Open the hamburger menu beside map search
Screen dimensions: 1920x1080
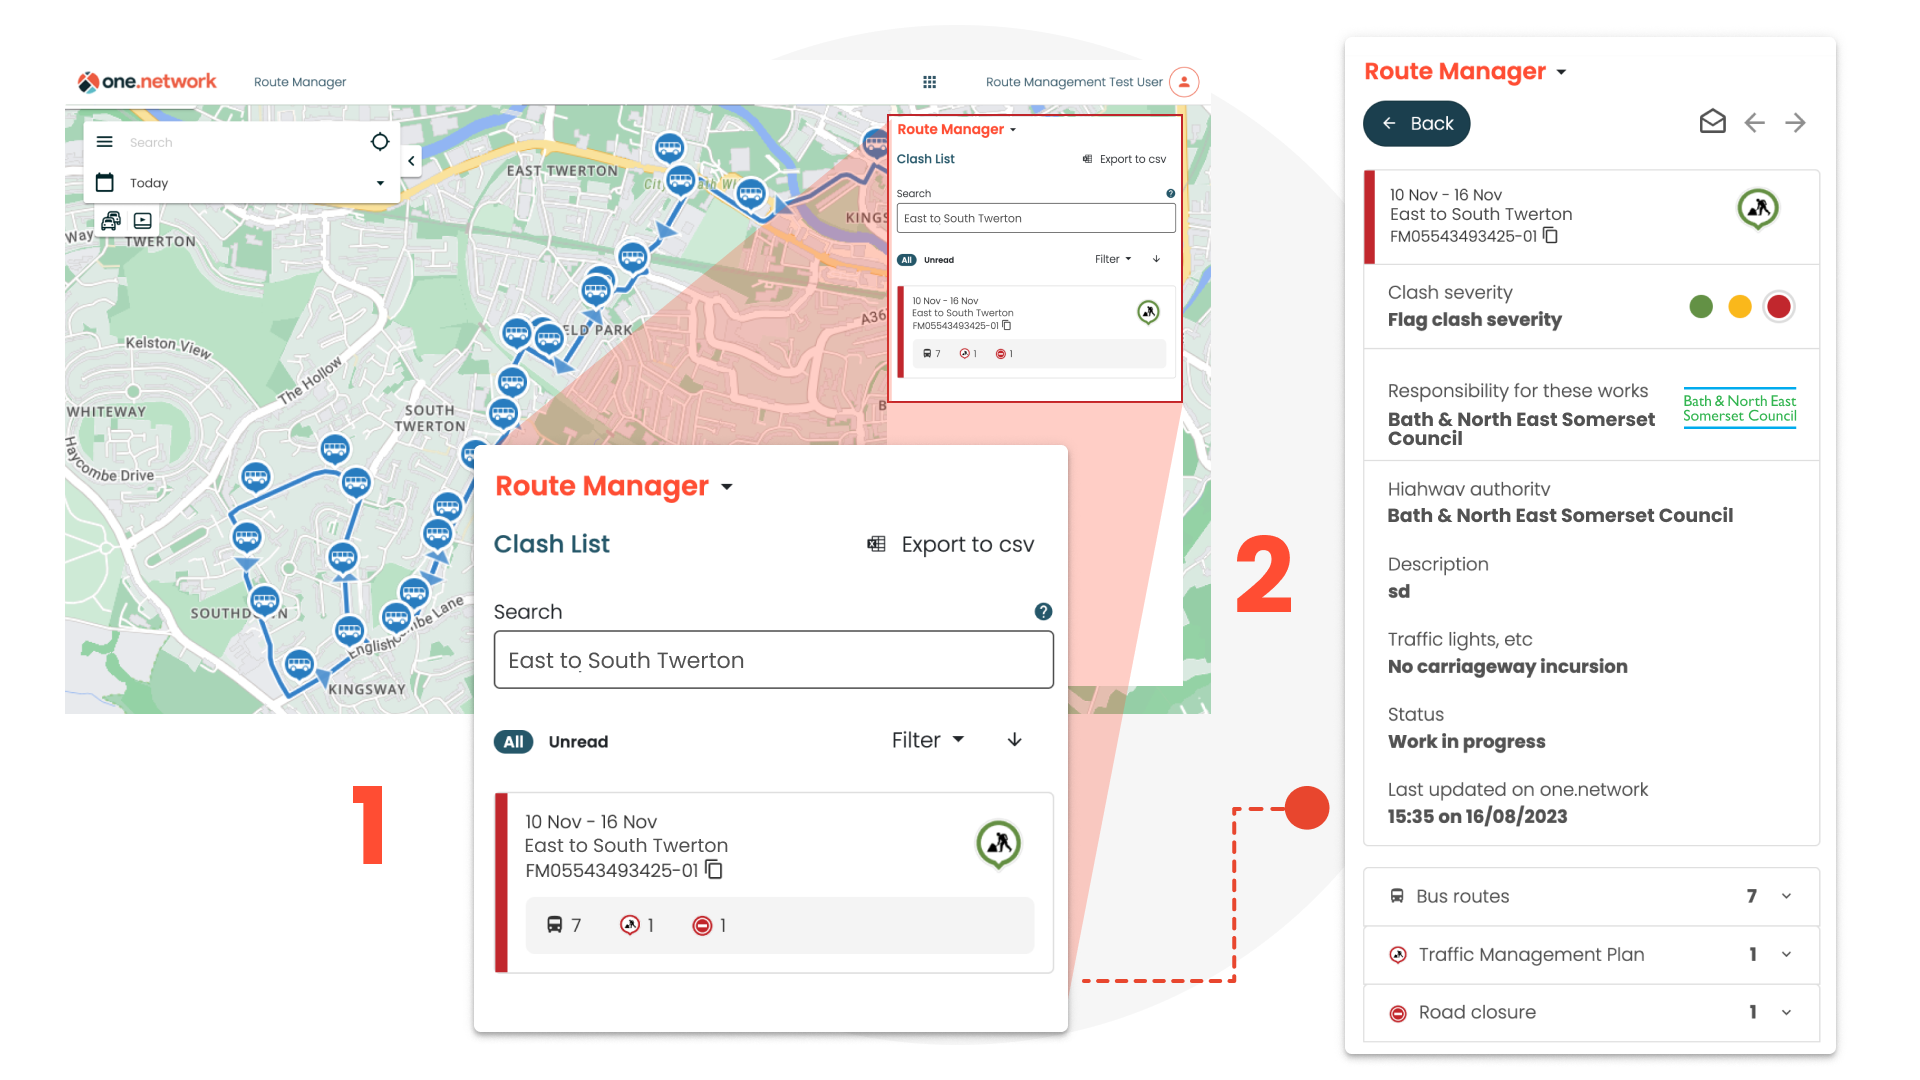(105, 142)
